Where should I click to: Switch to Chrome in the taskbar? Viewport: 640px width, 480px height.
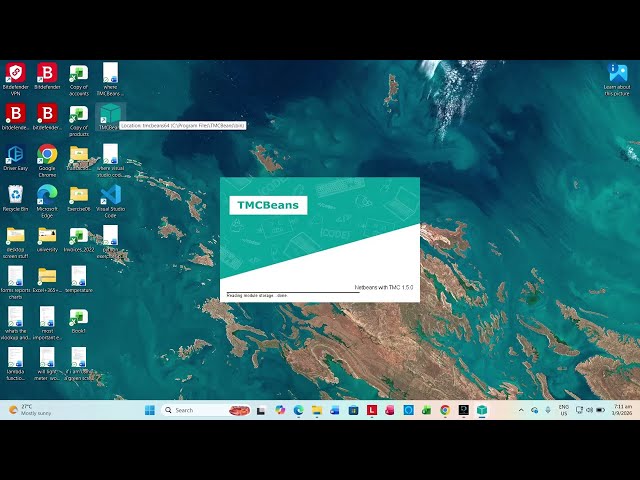(445, 410)
